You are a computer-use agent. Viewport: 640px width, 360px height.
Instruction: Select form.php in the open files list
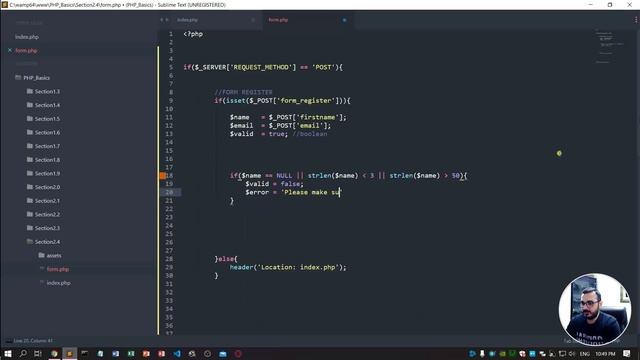(26, 50)
